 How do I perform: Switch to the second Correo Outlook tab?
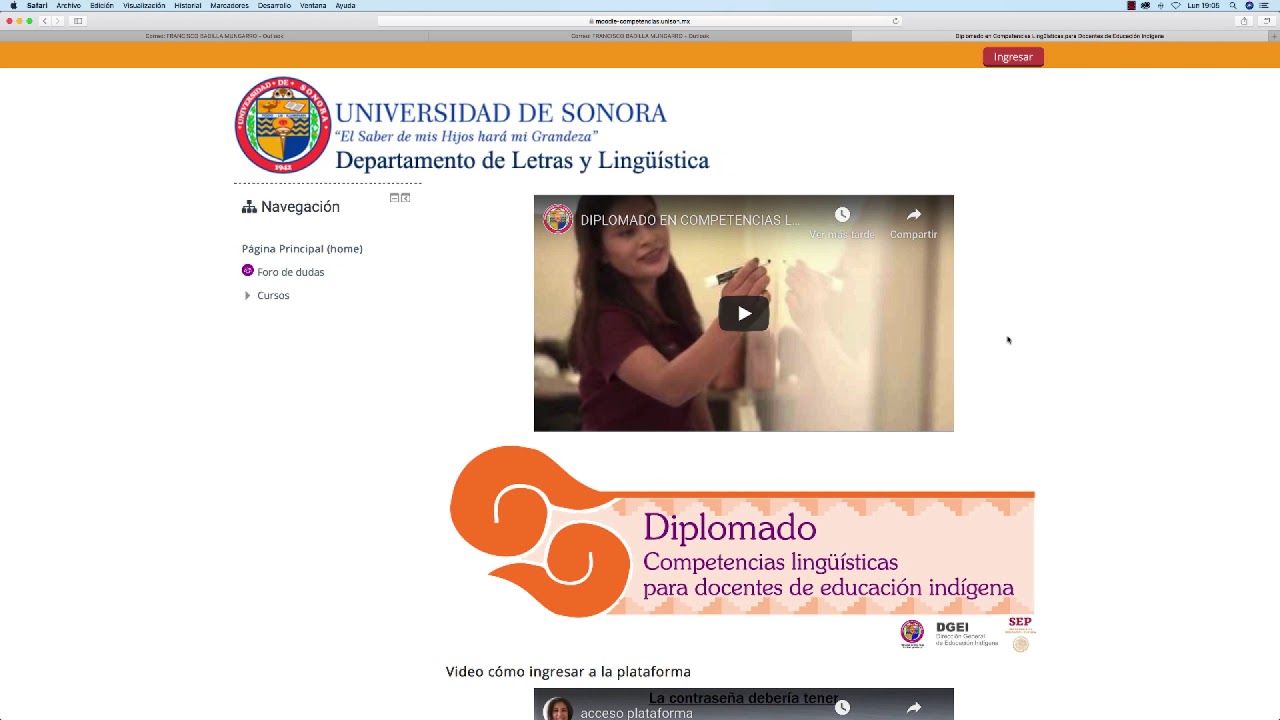[x=640, y=36]
